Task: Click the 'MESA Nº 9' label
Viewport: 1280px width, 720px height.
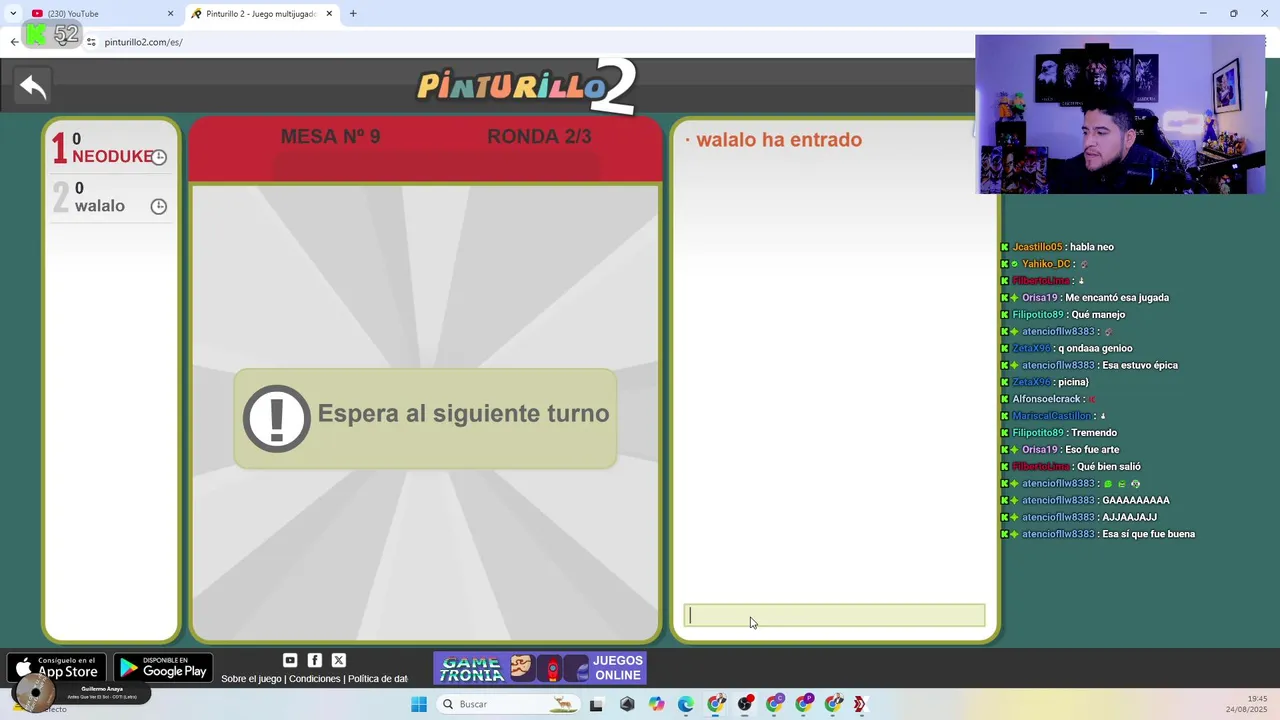Action: tap(330, 137)
